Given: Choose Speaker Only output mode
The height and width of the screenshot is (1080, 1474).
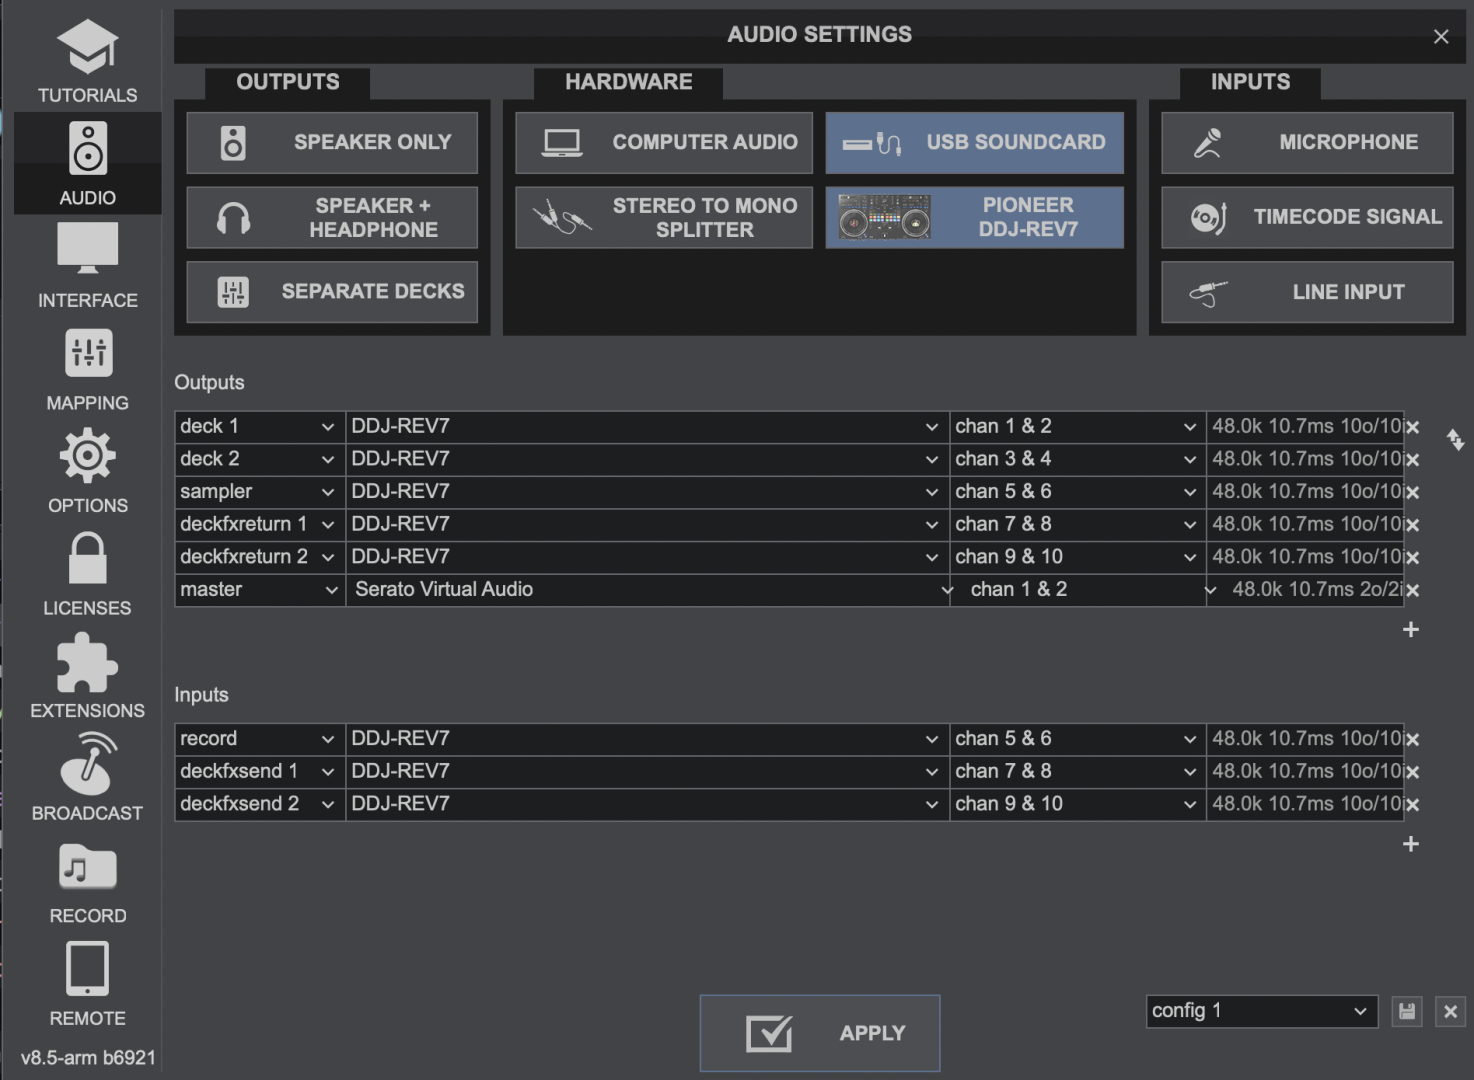Looking at the screenshot, I should 332,143.
